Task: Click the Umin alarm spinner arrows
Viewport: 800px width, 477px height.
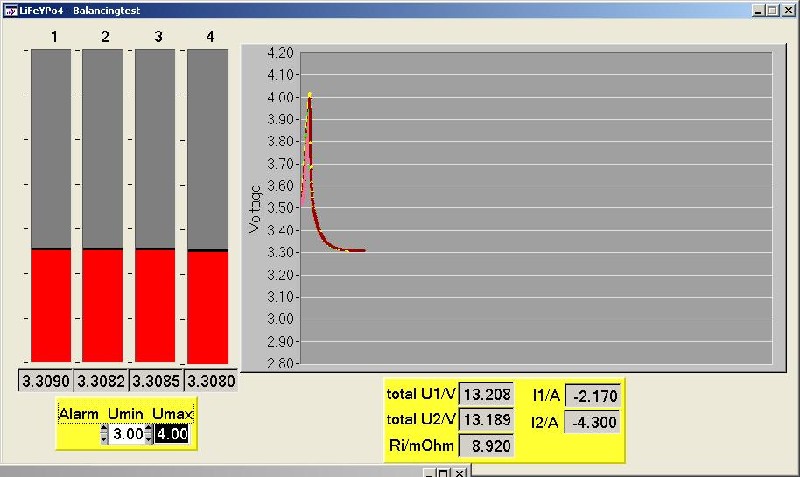Action: tap(105, 434)
